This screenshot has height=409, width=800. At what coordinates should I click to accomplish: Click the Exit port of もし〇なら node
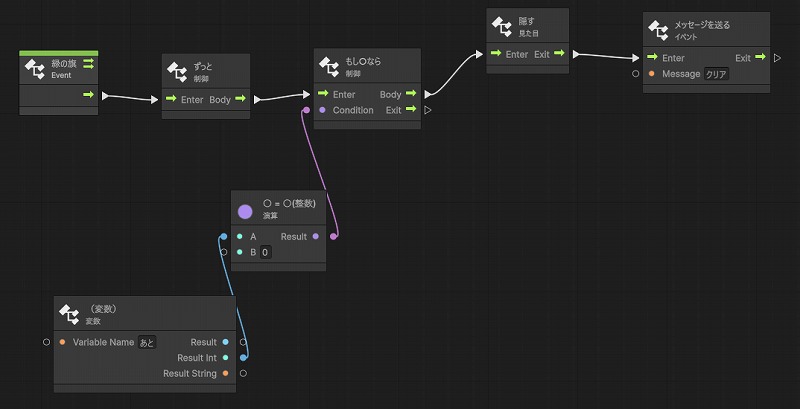(410, 110)
